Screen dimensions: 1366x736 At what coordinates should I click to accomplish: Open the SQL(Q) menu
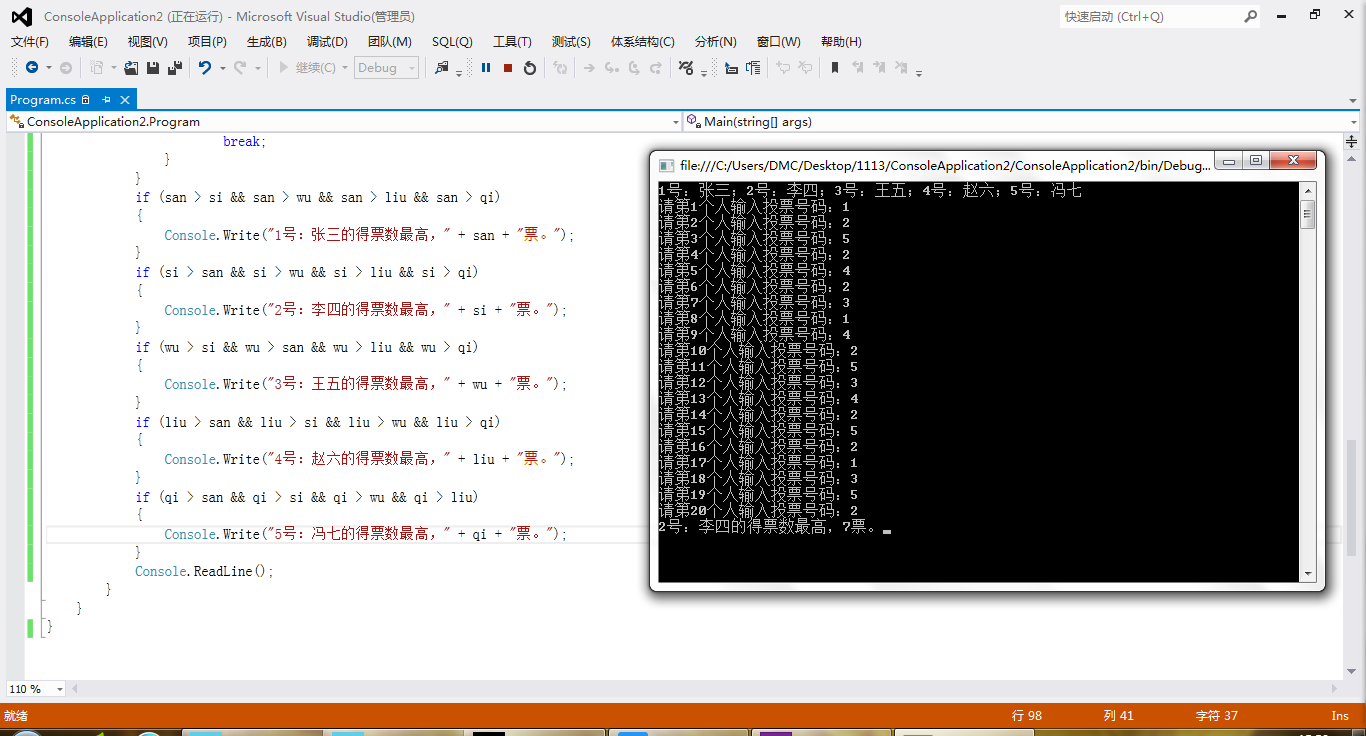[x=452, y=42]
